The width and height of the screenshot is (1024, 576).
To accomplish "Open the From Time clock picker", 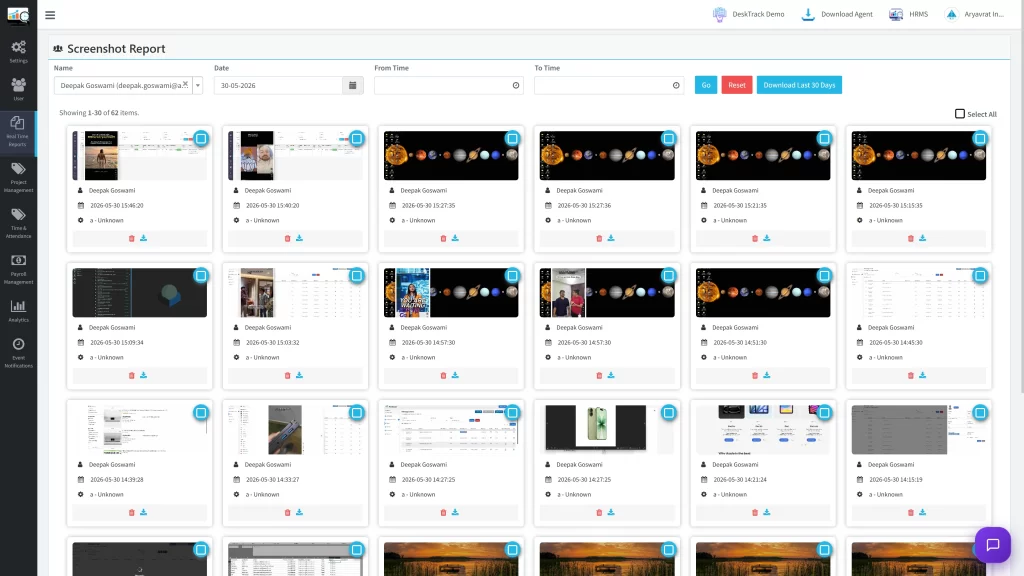I will [516, 85].
